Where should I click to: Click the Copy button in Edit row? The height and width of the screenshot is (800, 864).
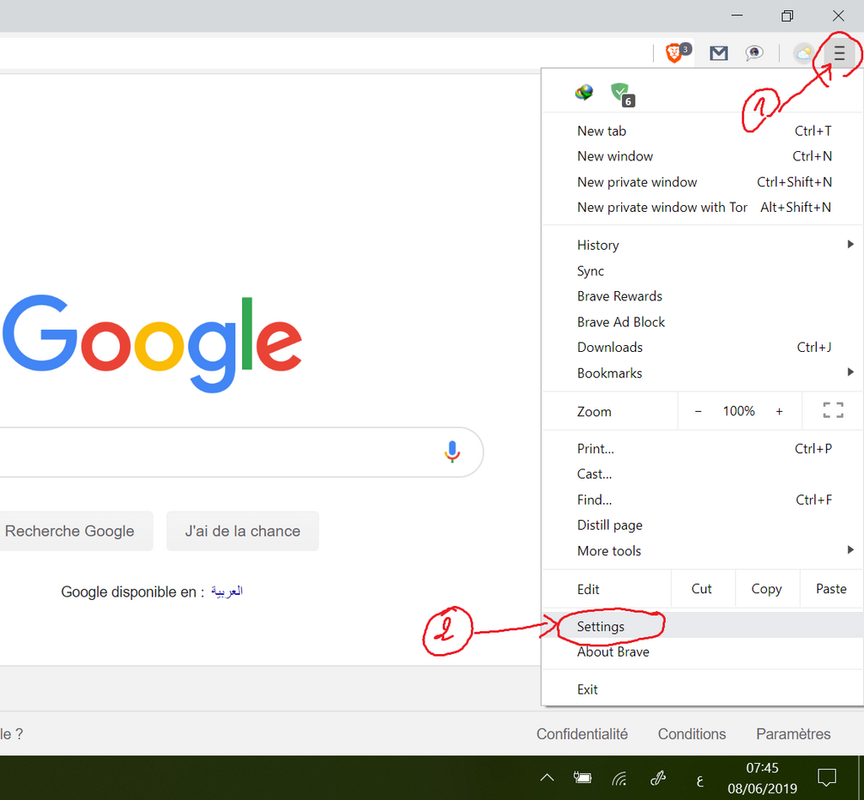point(766,589)
